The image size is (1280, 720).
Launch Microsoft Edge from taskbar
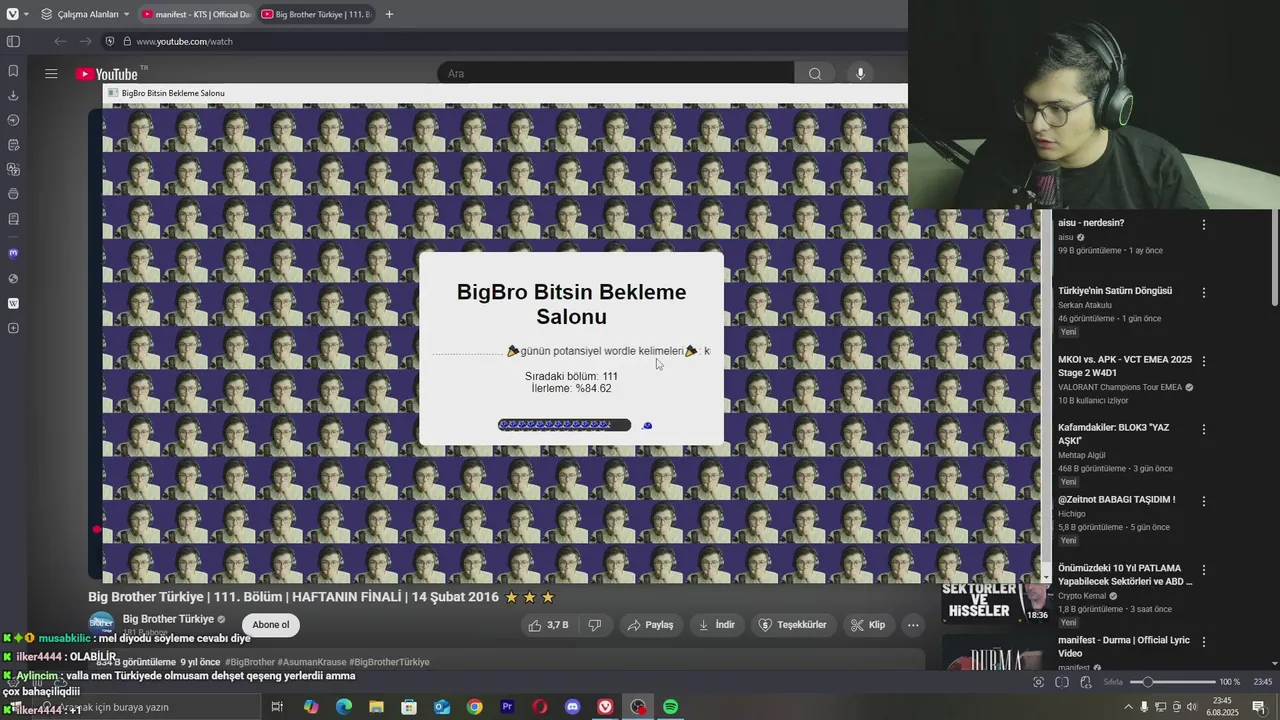(x=344, y=707)
